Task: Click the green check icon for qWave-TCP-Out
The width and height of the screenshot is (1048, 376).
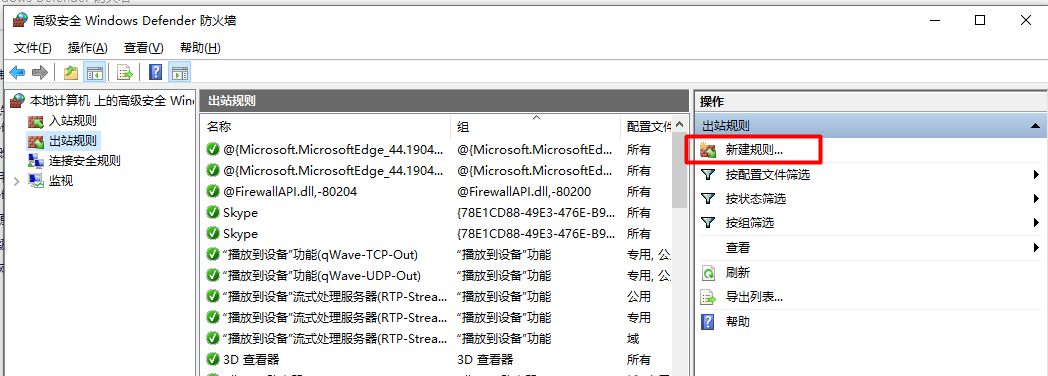Action: pyautogui.click(x=213, y=254)
